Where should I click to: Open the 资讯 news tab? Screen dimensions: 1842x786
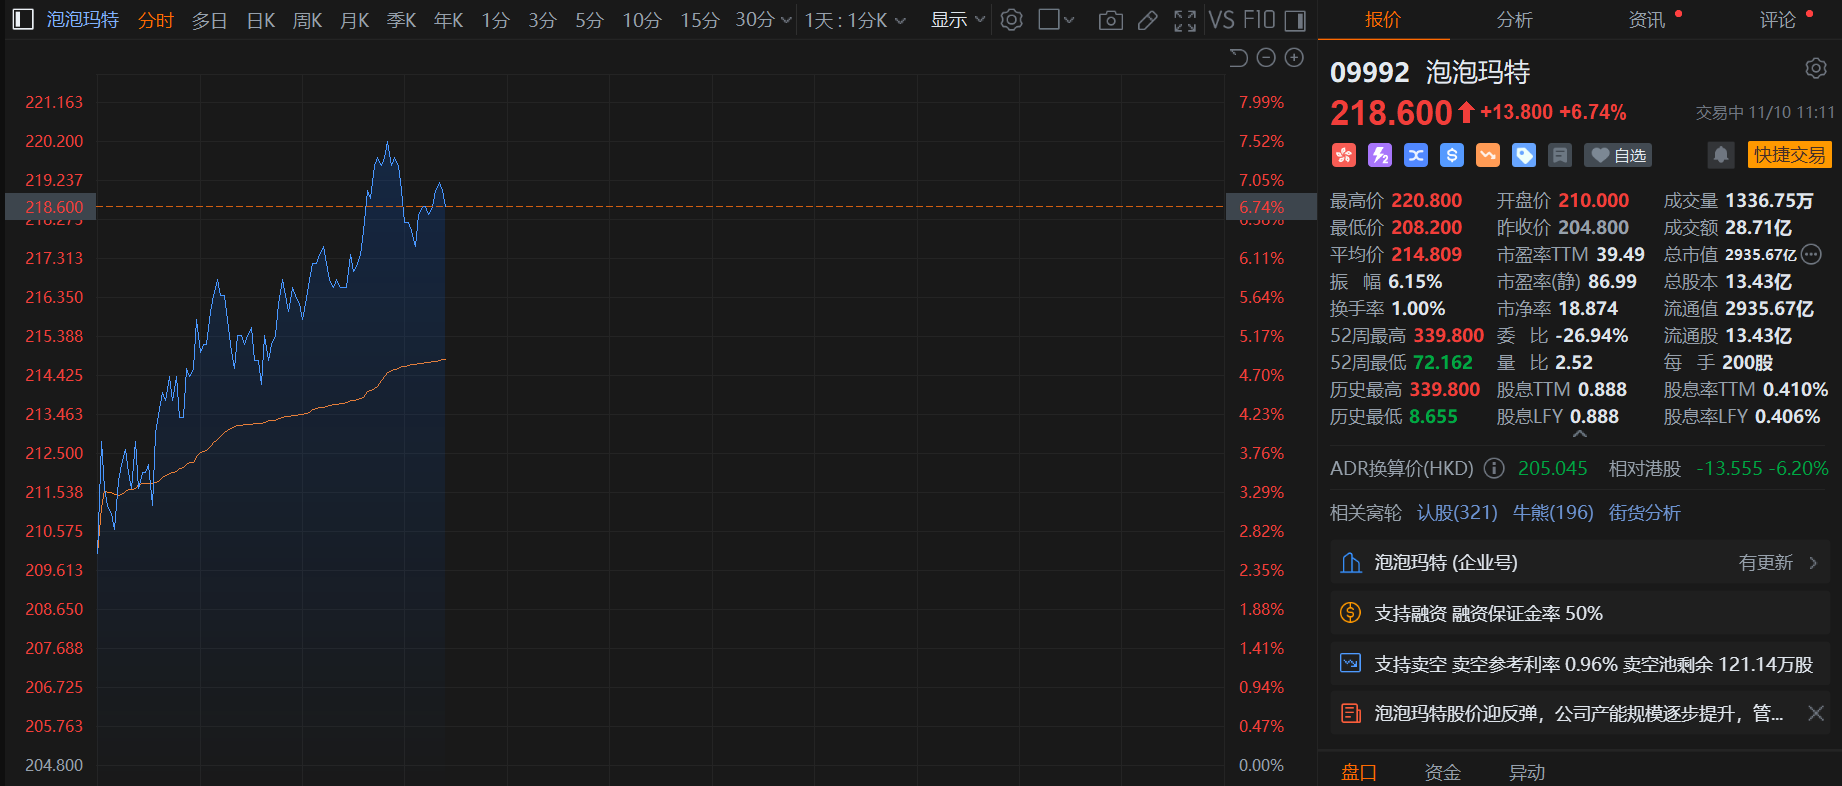click(x=1647, y=20)
